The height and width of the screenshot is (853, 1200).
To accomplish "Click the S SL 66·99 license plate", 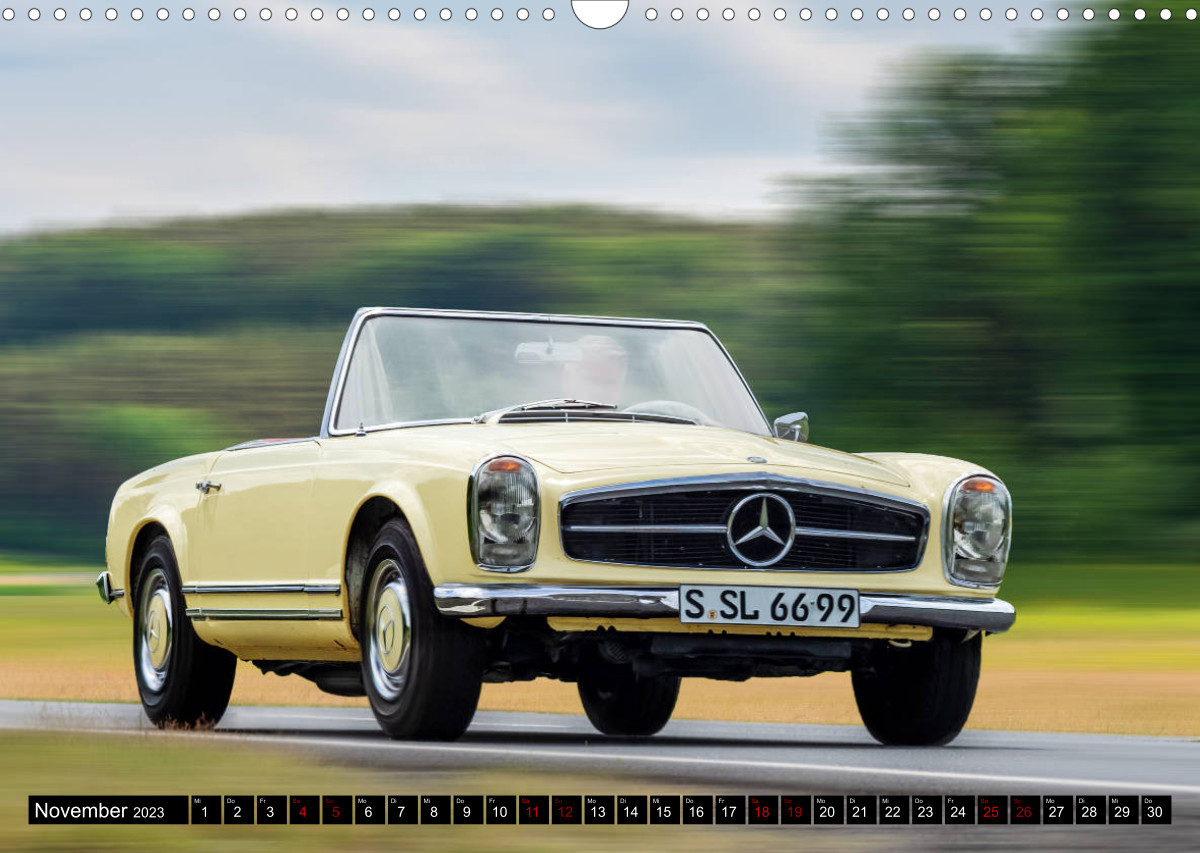I will [769, 606].
